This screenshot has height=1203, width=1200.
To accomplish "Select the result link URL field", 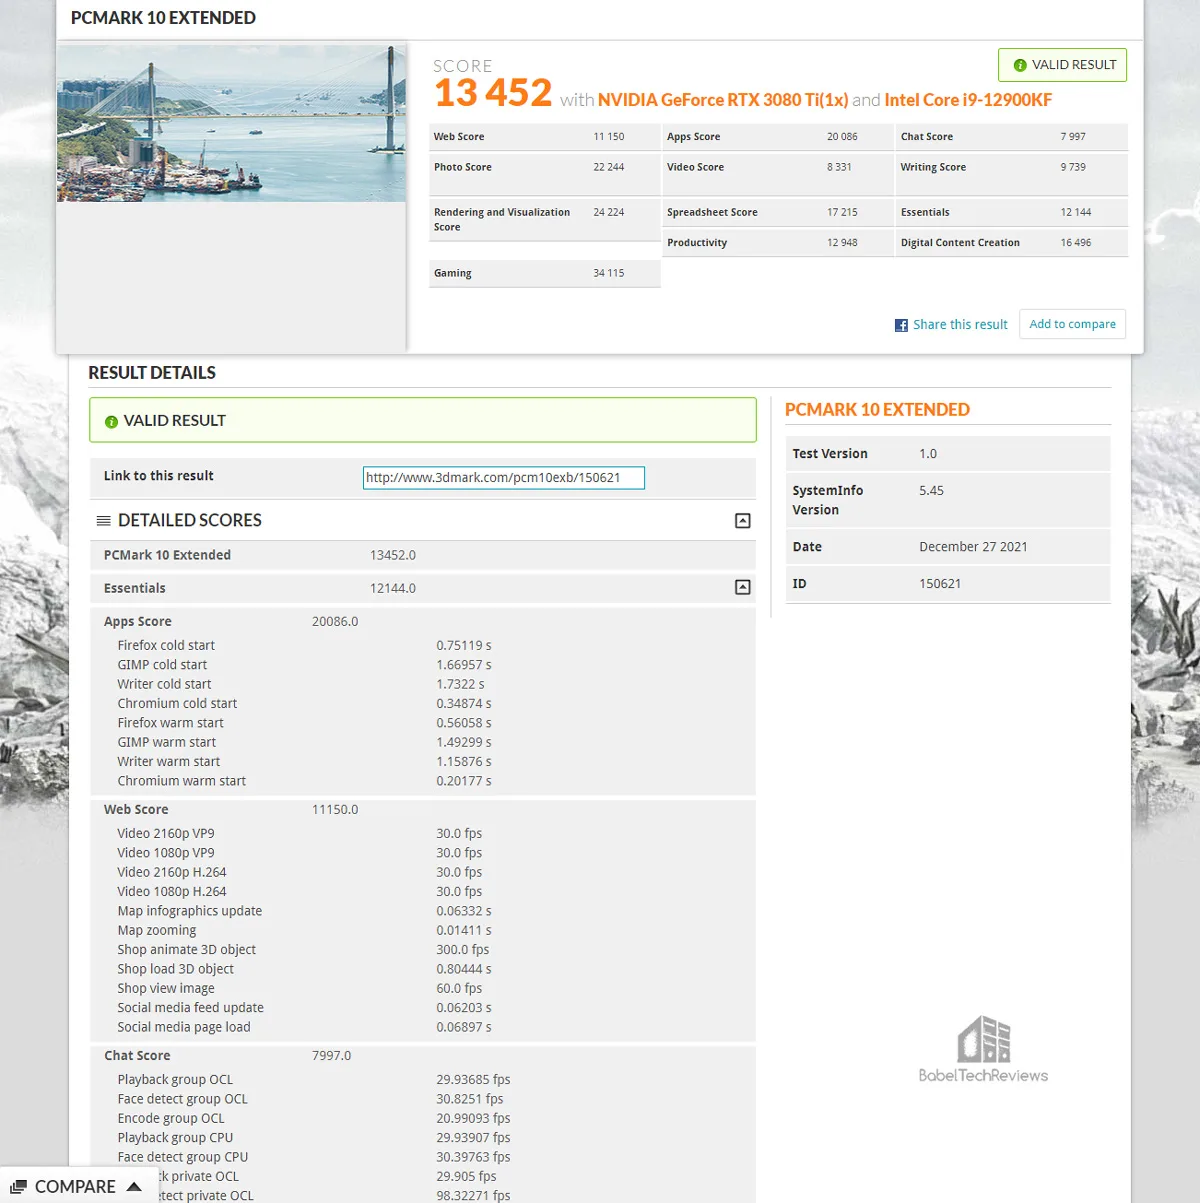I will 504,478.
